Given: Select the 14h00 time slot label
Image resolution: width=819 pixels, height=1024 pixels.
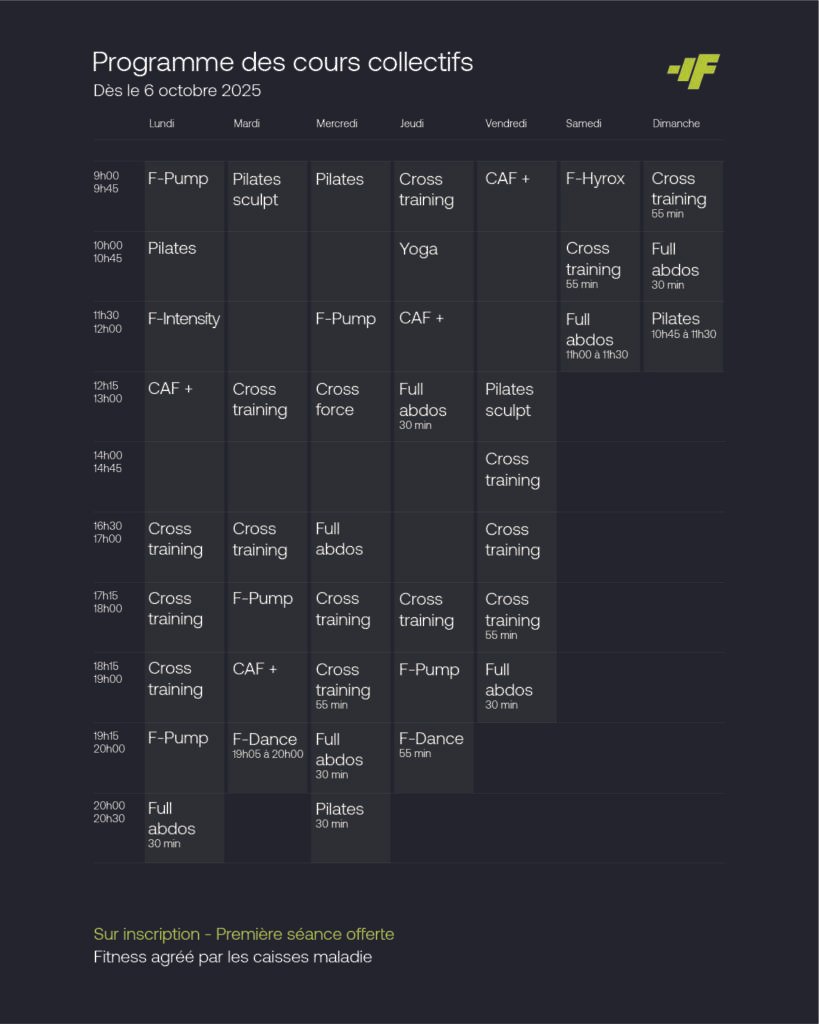Looking at the screenshot, I should 108,461.
